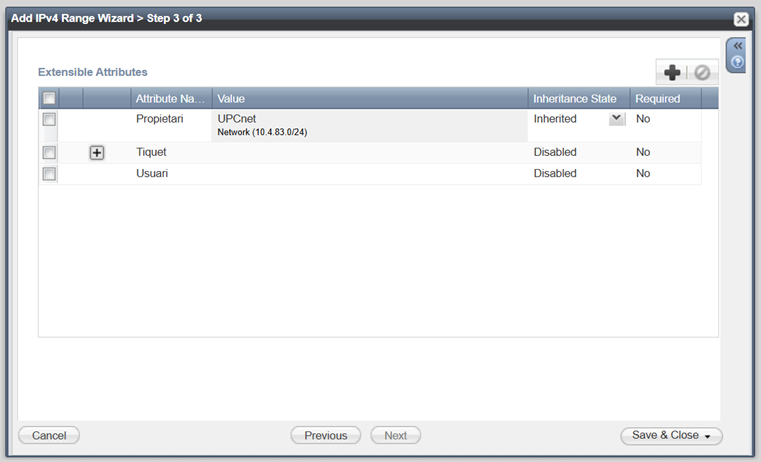This screenshot has height=462, width=761.
Task: Sort by Attribute Name column header
Action: click(x=171, y=99)
